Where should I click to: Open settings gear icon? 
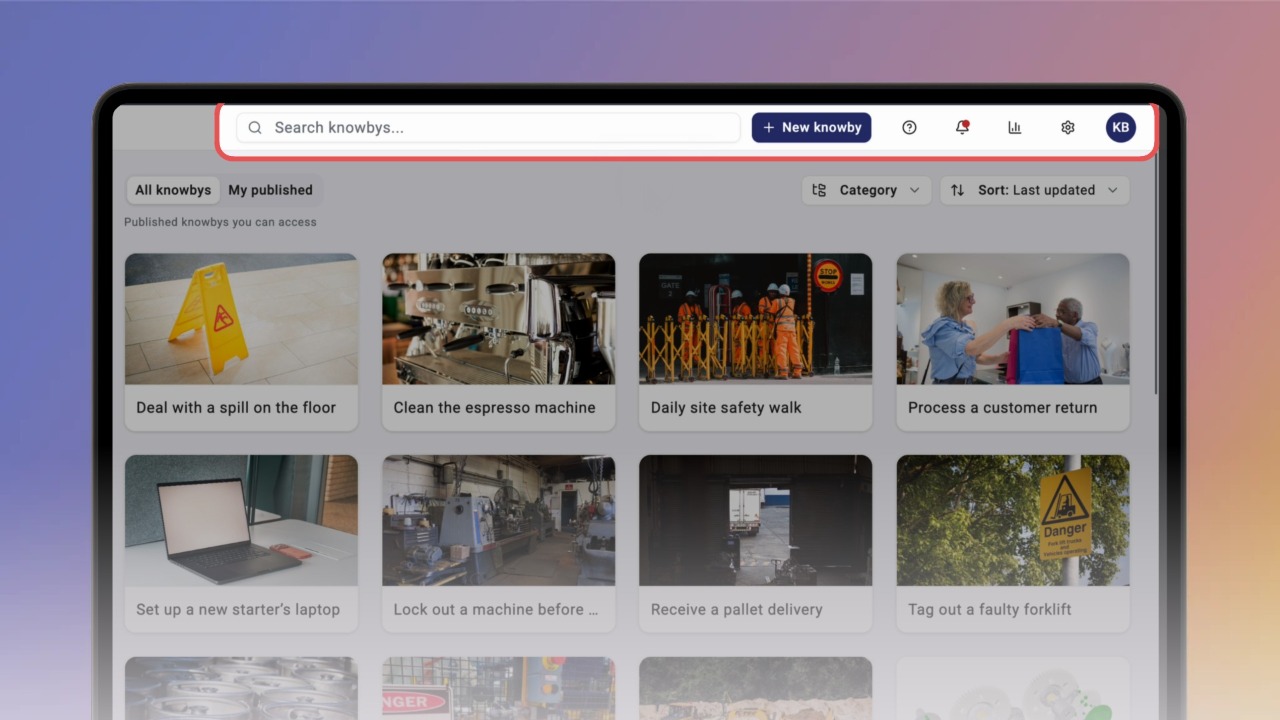1067,128
